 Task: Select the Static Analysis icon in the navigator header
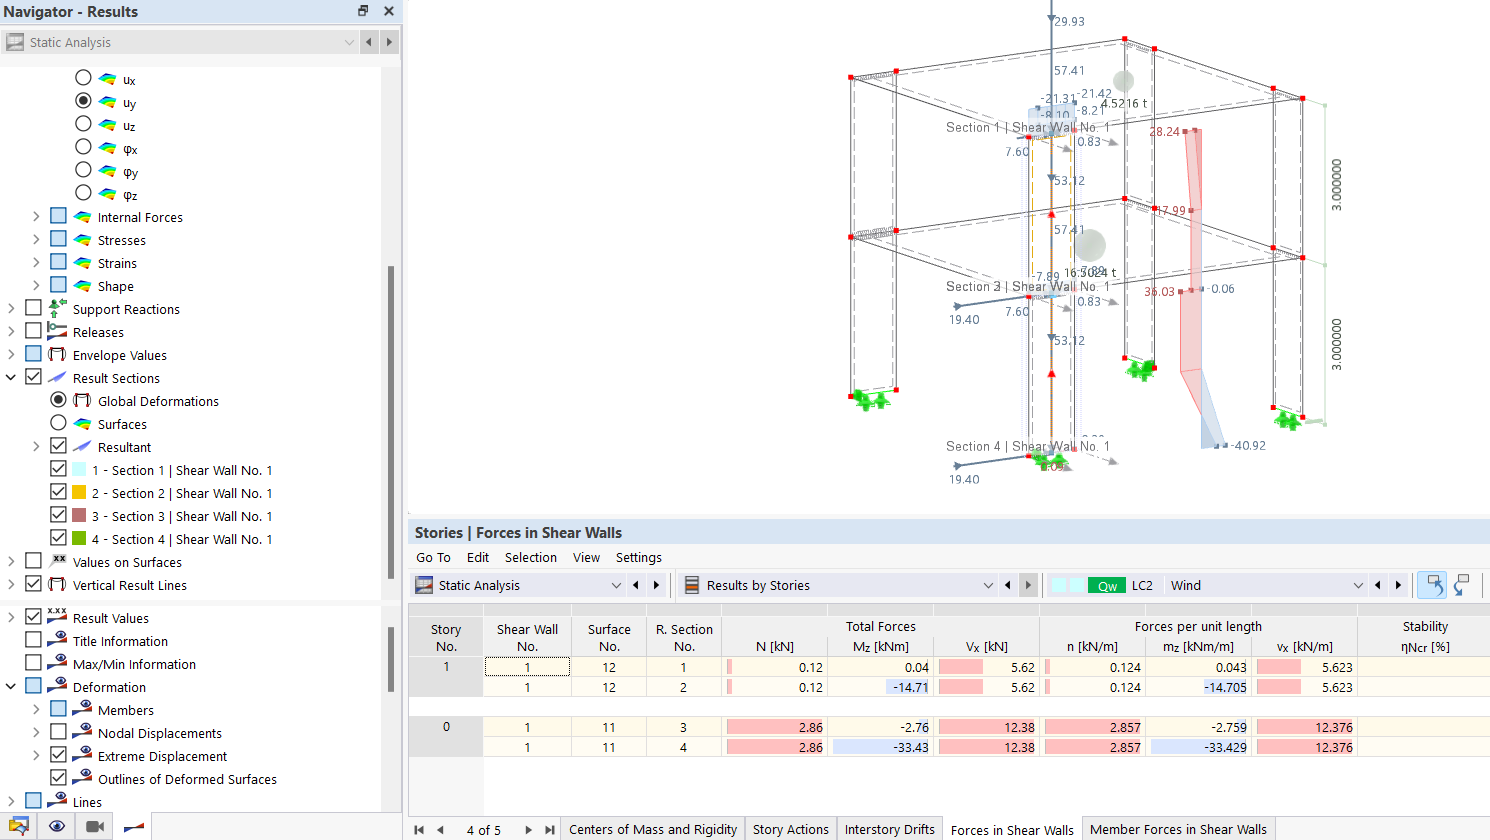click(x=15, y=42)
